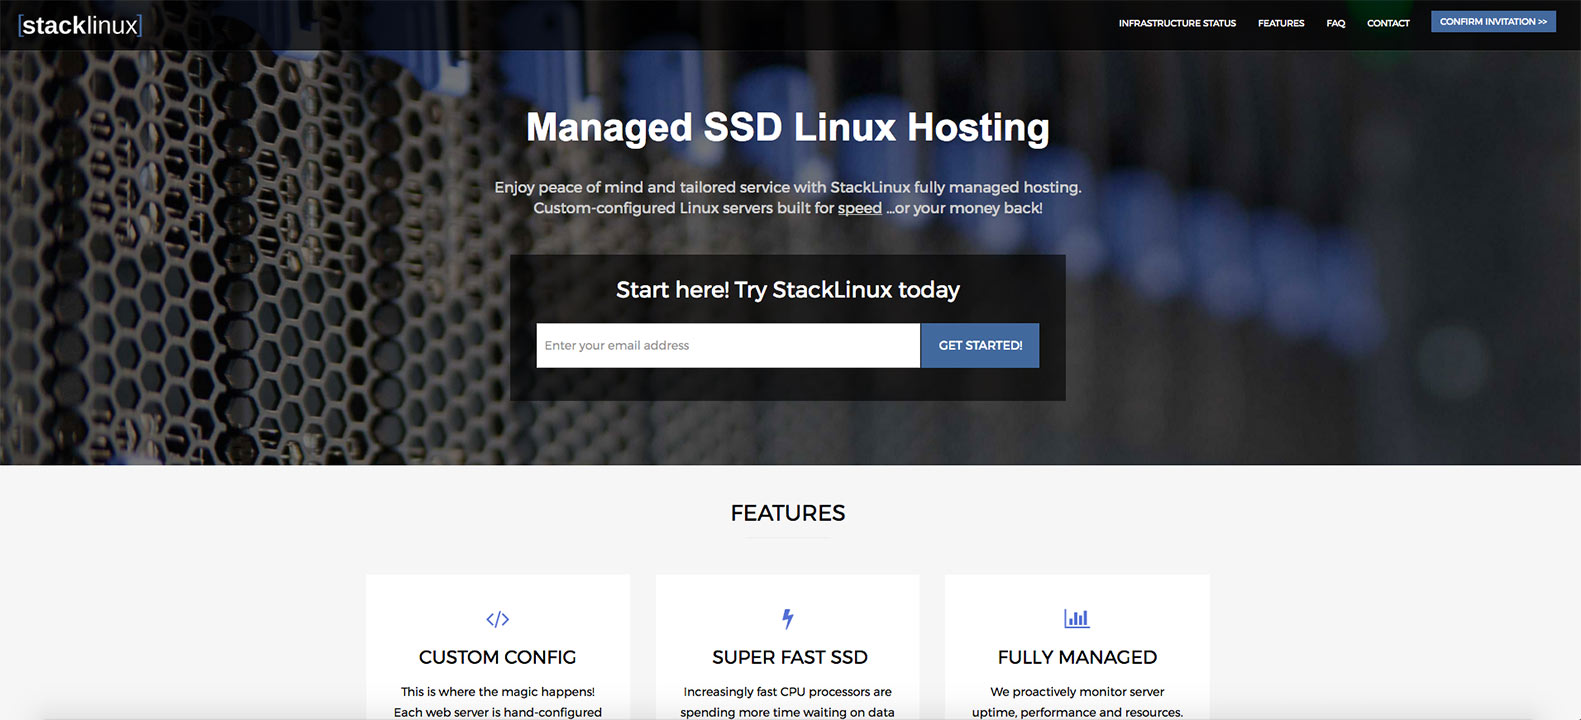Screen dimensions: 1581x720
Task: Focus the email address input field
Action: 728,345
